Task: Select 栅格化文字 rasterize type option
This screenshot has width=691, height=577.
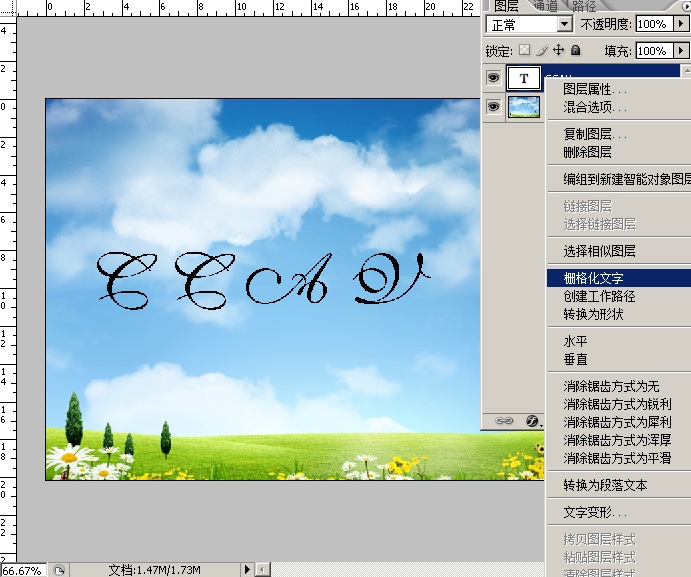Action: click(x=619, y=278)
